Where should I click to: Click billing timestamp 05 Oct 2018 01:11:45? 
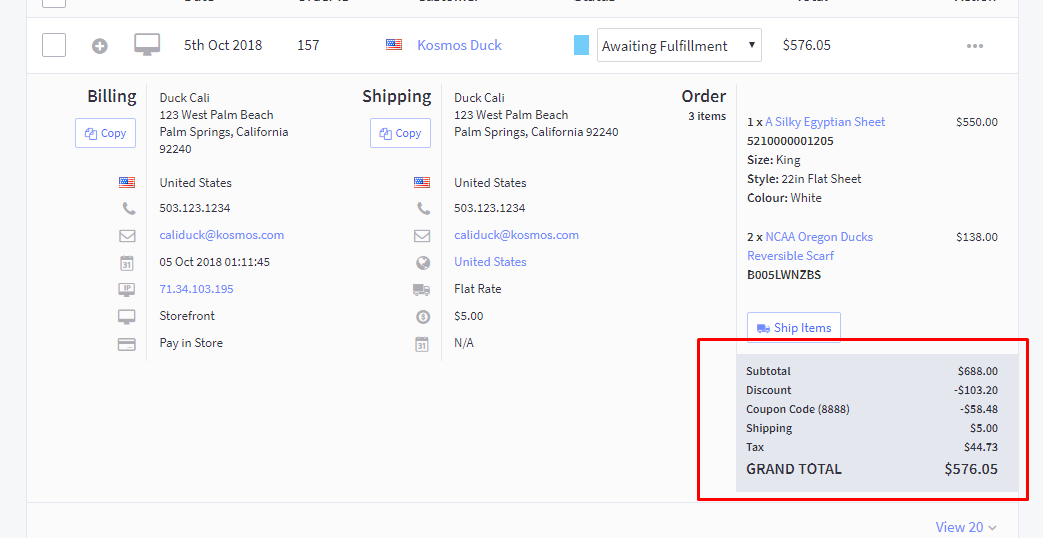click(x=215, y=262)
